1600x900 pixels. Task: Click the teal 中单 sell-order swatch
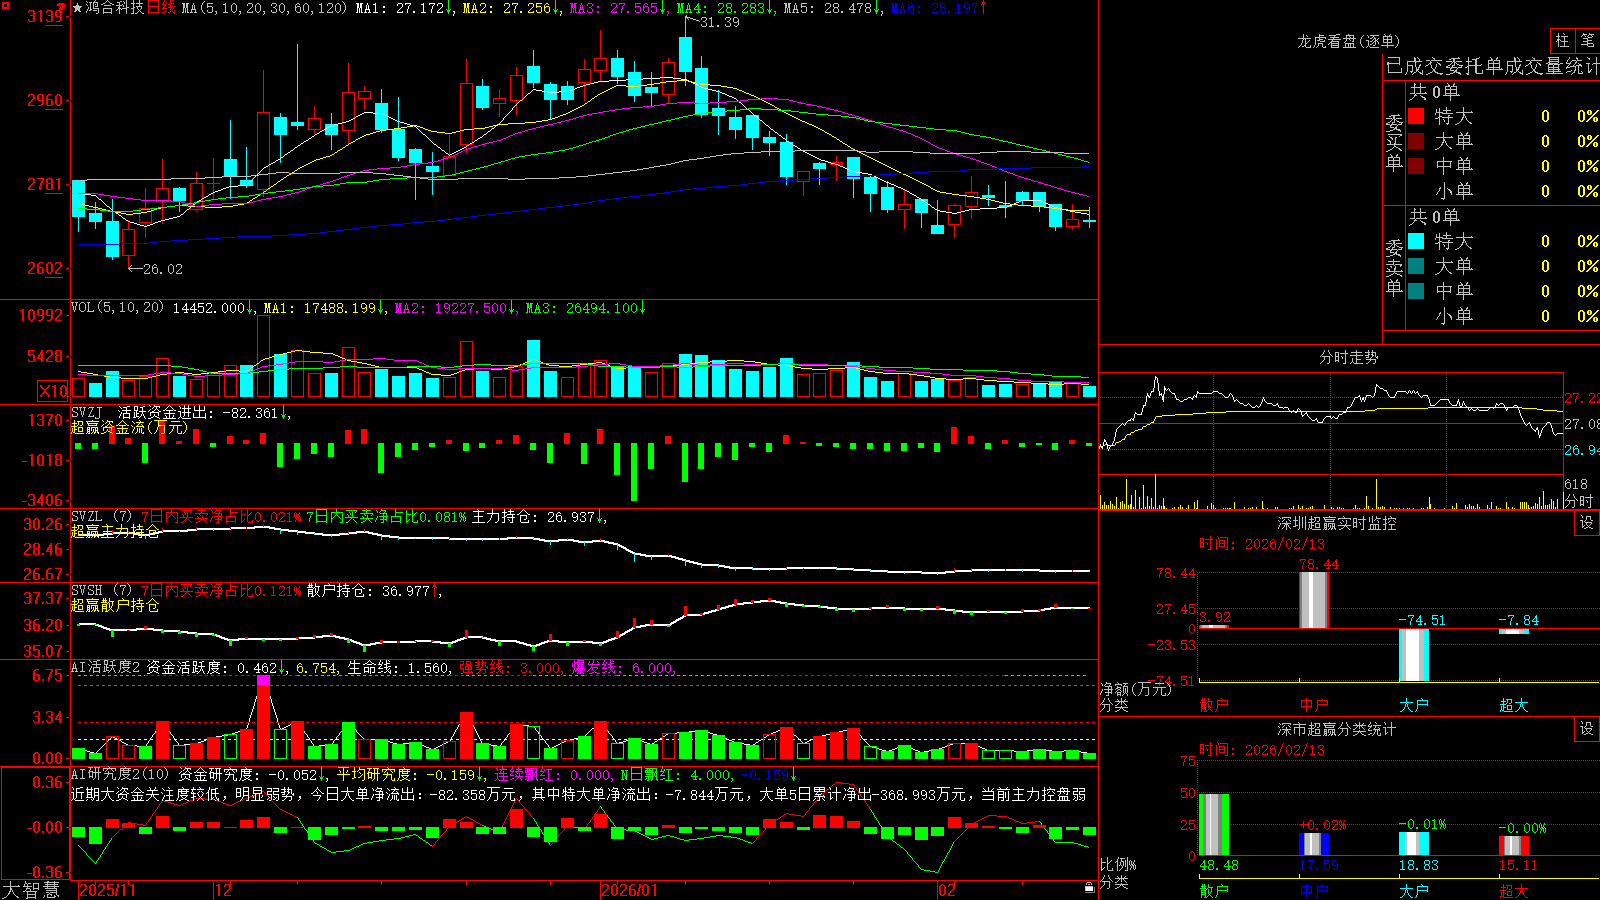point(1416,291)
